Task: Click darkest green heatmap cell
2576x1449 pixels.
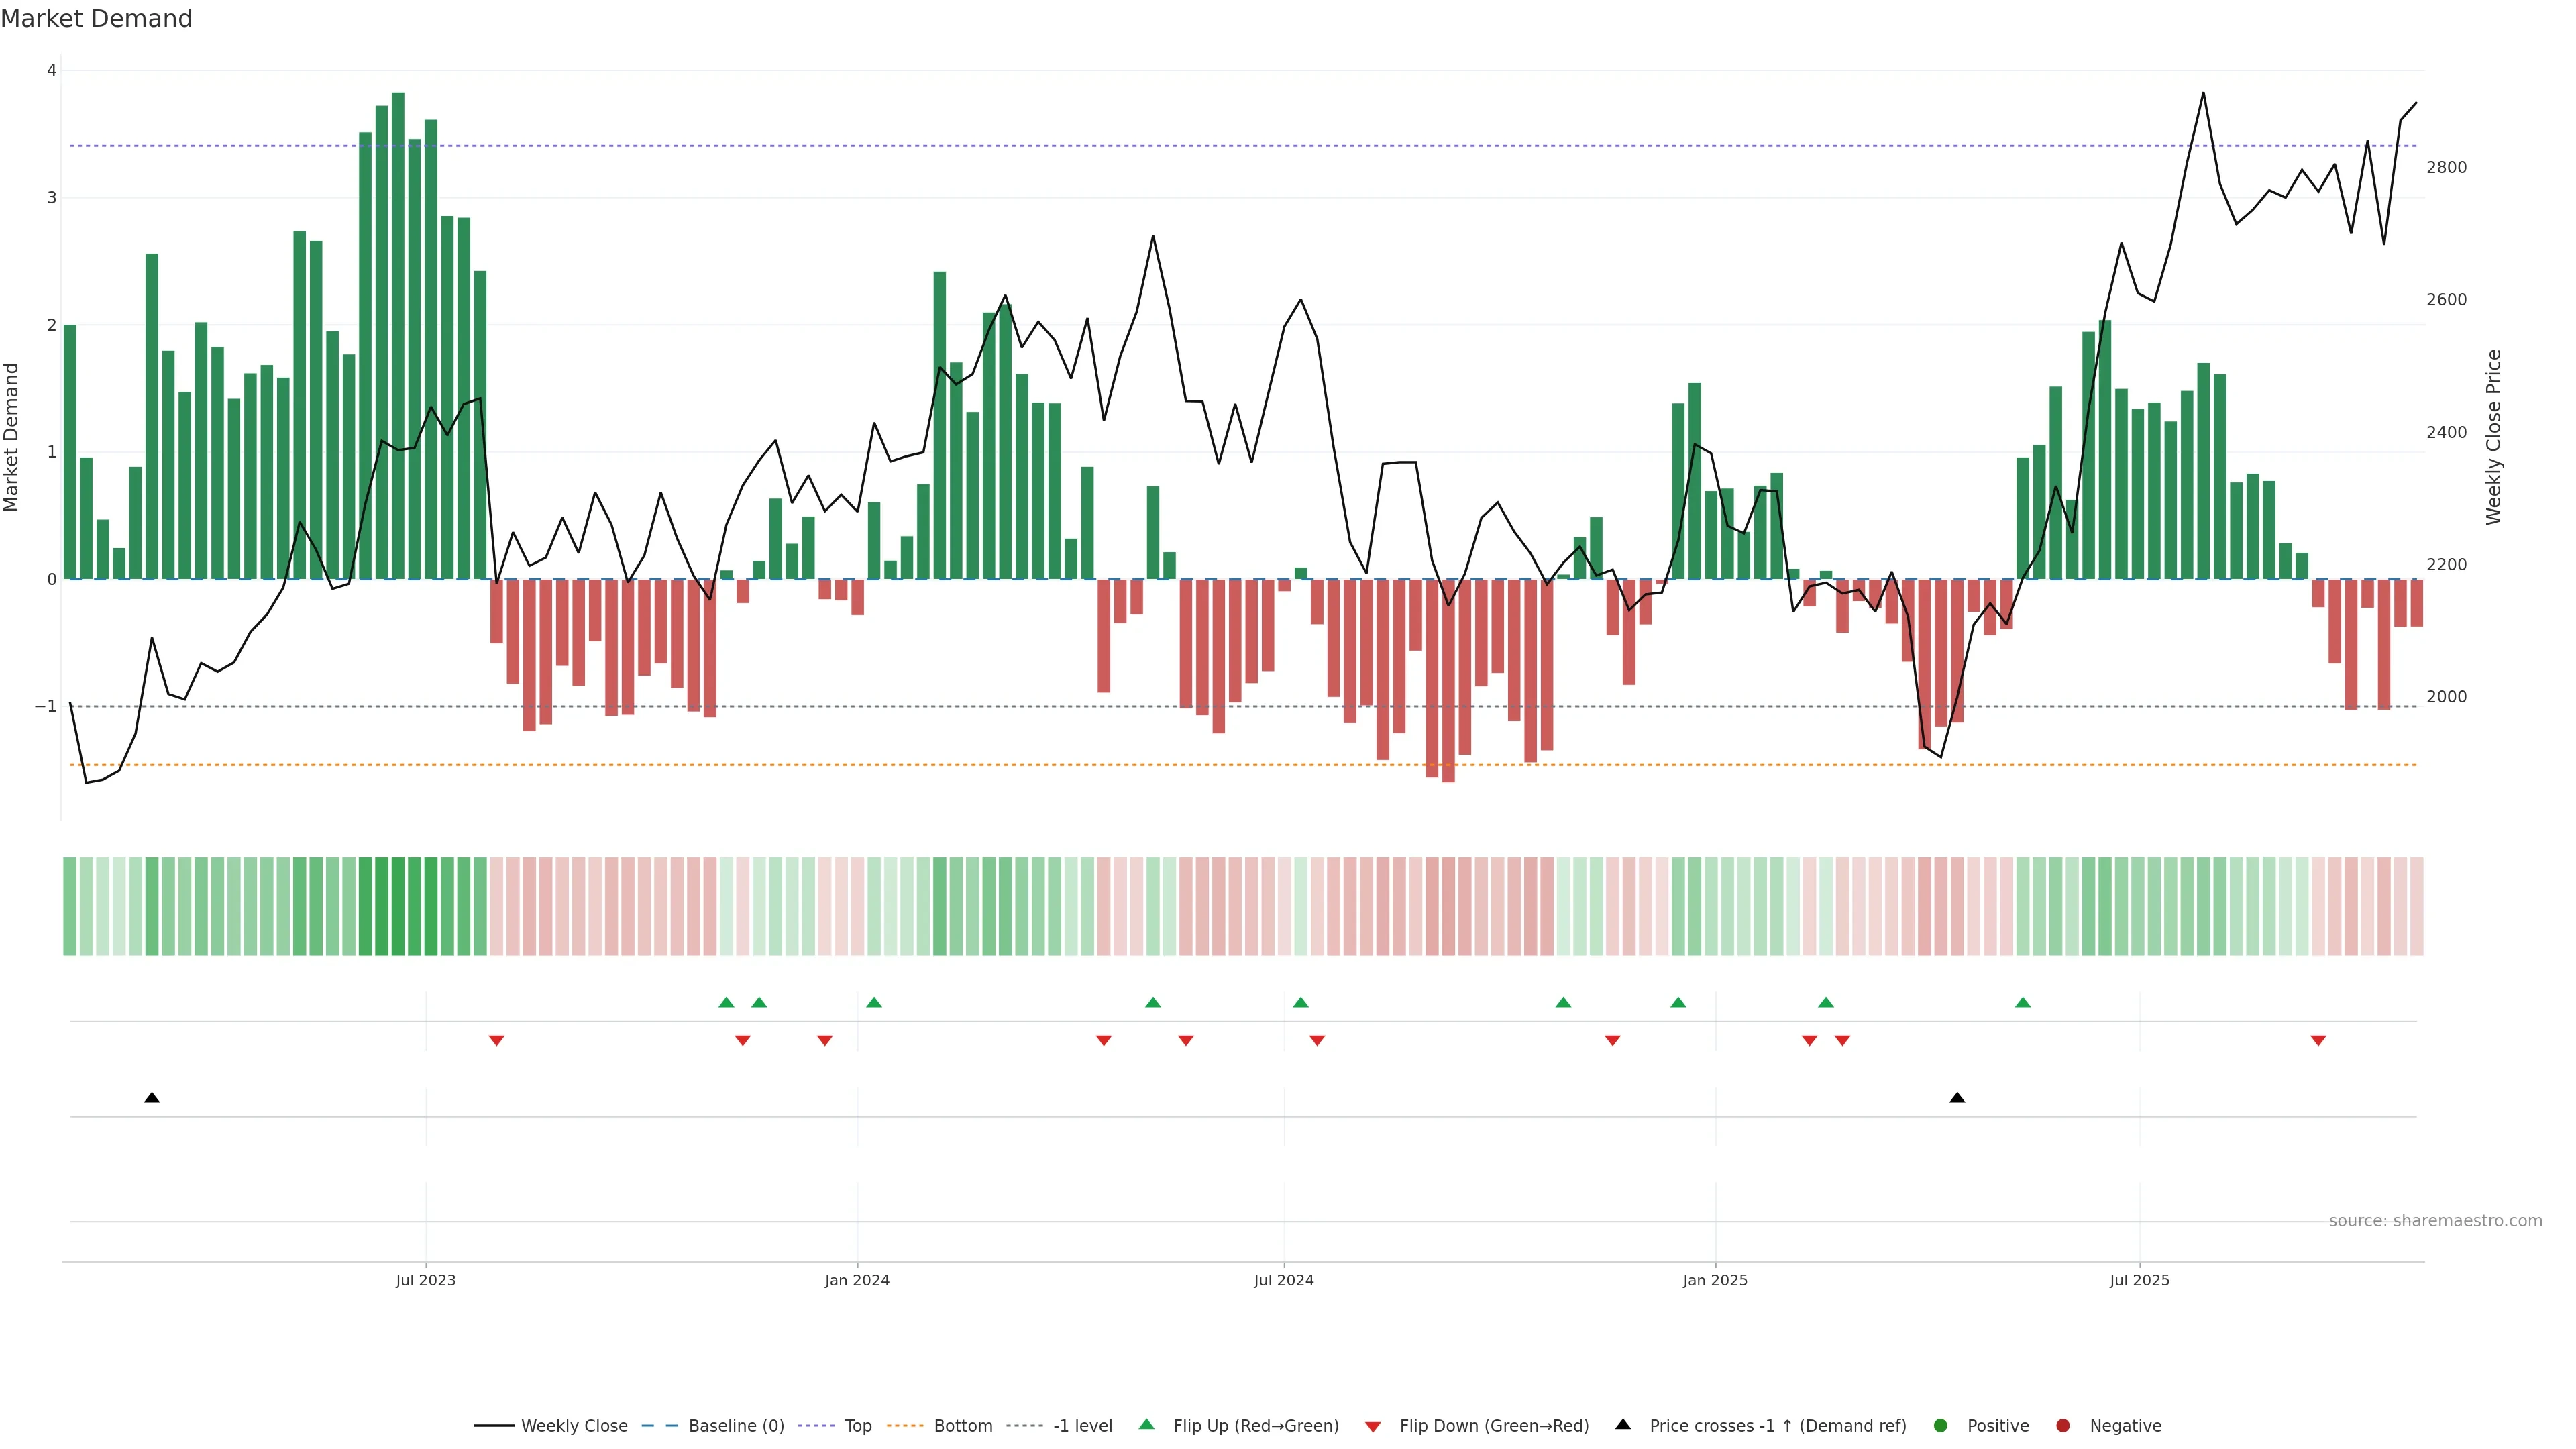Action: point(398,906)
